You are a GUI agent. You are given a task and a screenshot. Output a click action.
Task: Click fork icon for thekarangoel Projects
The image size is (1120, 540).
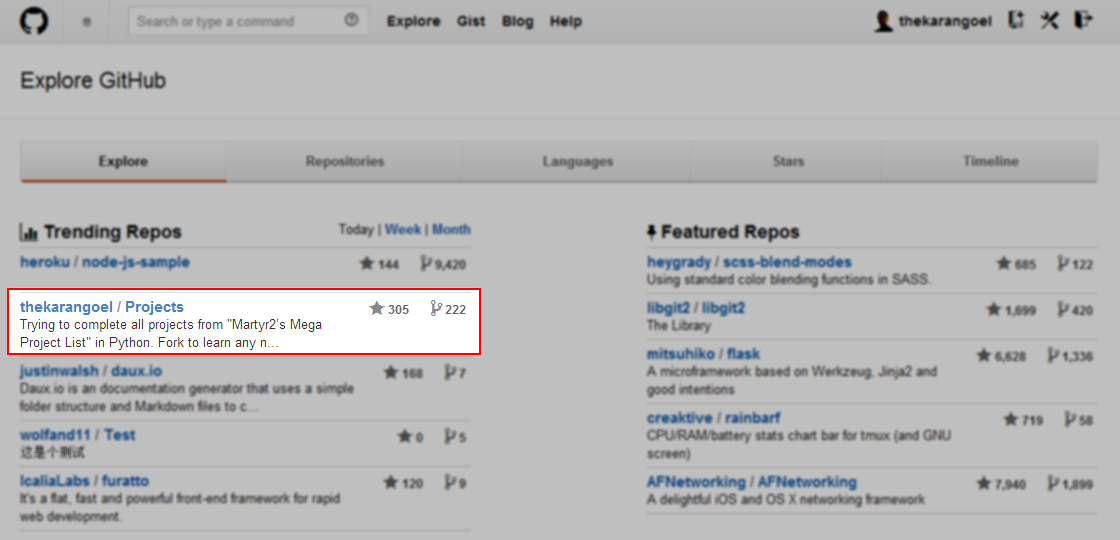436,309
